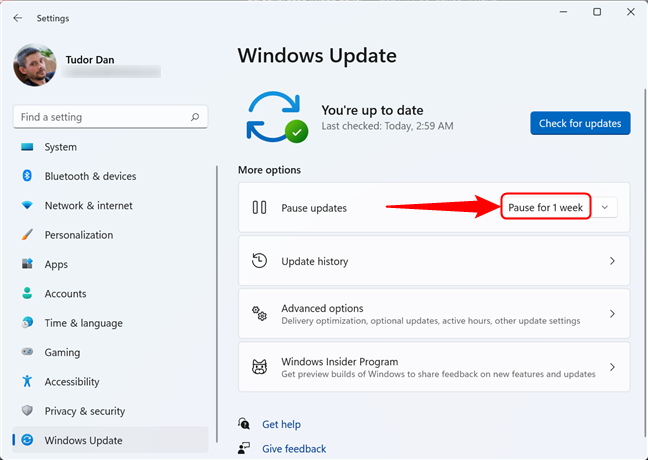
Task: Click the Accounts person icon
Action: pyautogui.click(x=27, y=293)
